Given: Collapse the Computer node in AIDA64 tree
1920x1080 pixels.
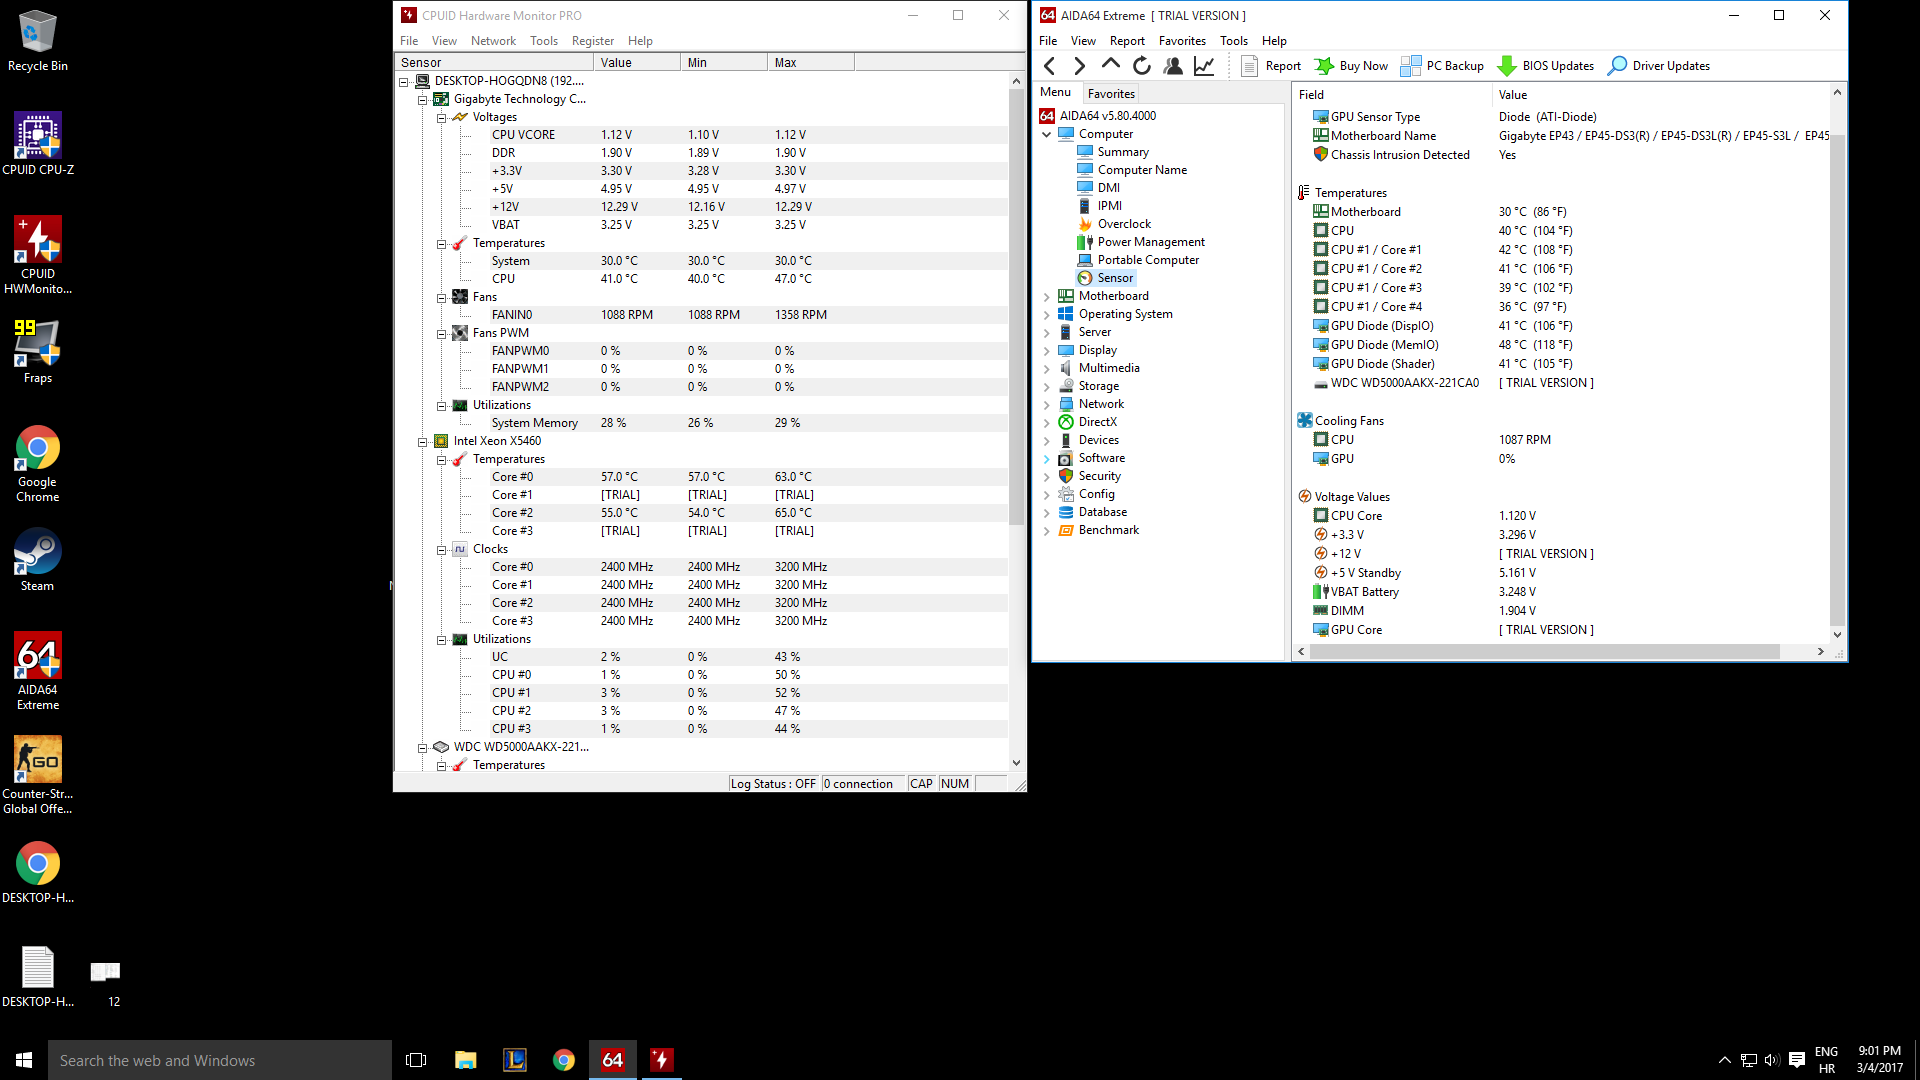Looking at the screenshot, I should click(1047, 134).
